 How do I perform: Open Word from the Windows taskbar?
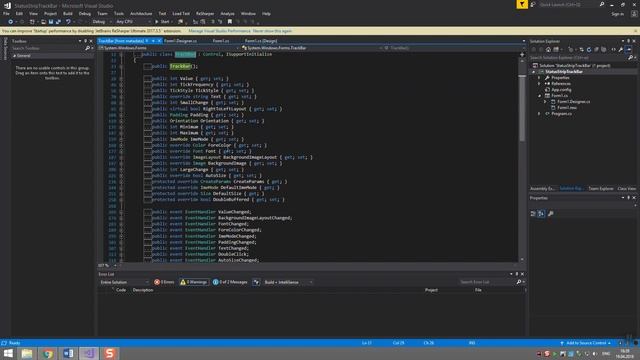68,353
